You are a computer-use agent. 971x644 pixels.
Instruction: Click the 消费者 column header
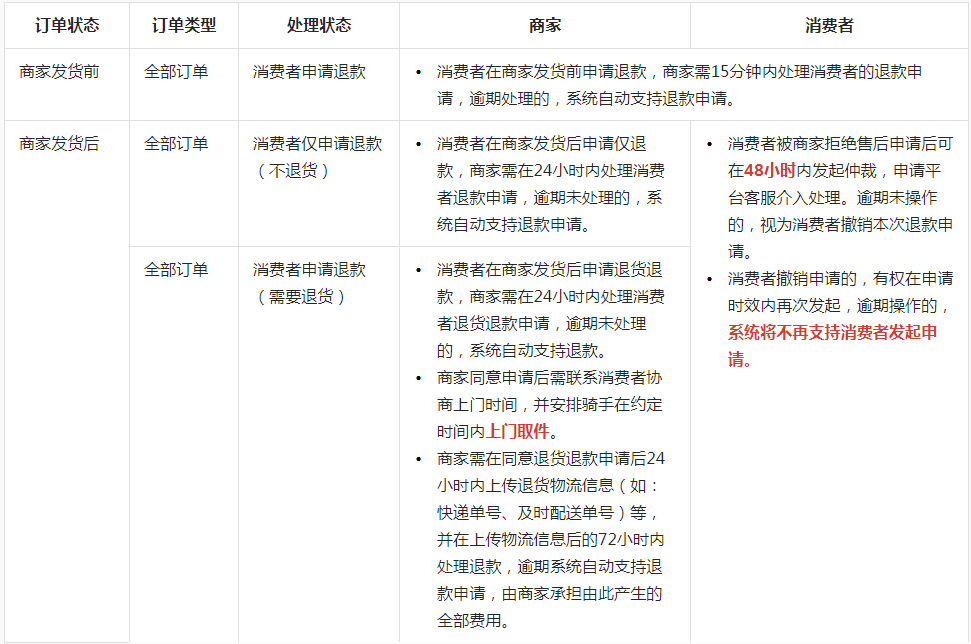tap(829, 26)
